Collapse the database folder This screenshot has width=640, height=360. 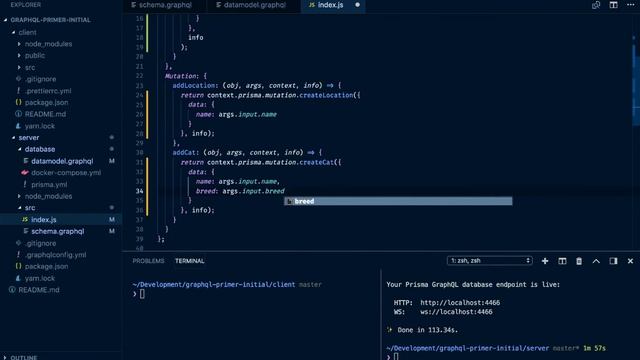(40, 149)
